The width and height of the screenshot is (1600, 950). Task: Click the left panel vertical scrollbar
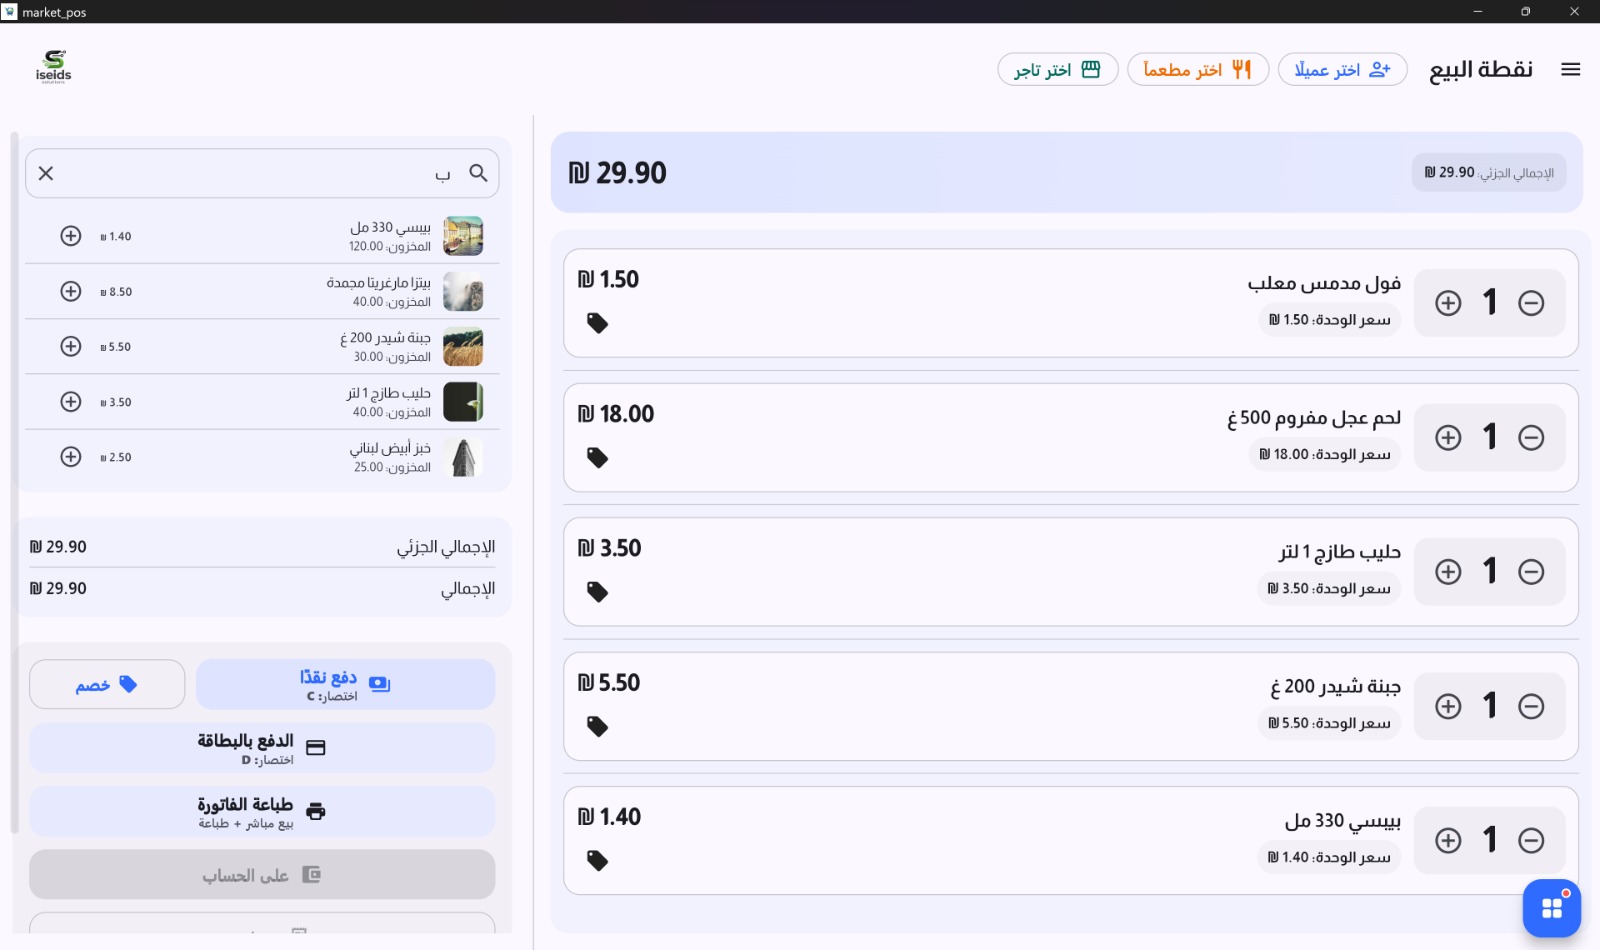click(14, 482)
